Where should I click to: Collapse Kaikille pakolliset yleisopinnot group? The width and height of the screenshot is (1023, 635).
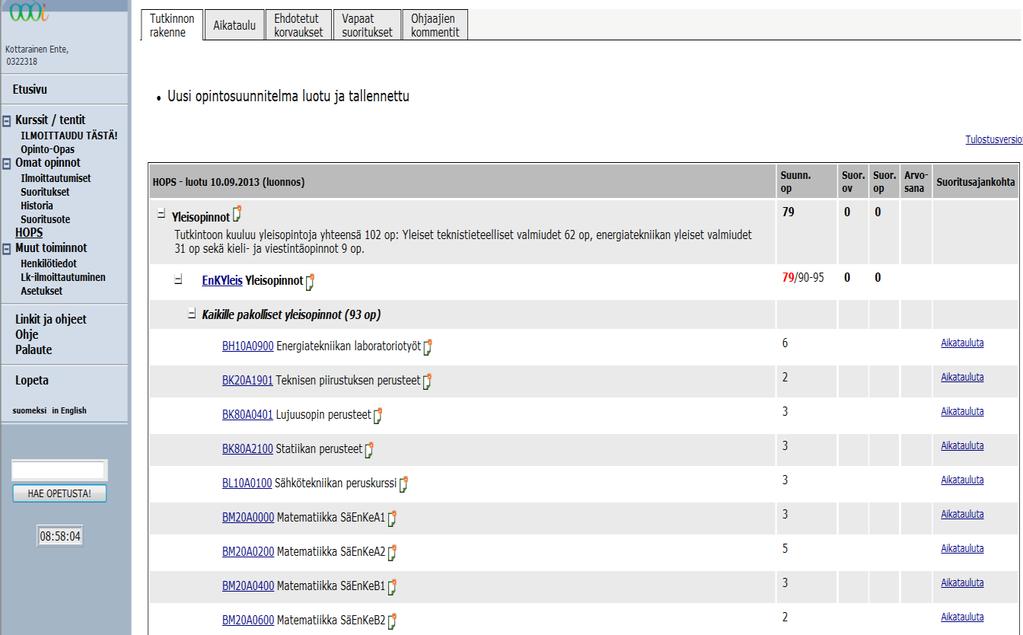click(x=192, y=313)
